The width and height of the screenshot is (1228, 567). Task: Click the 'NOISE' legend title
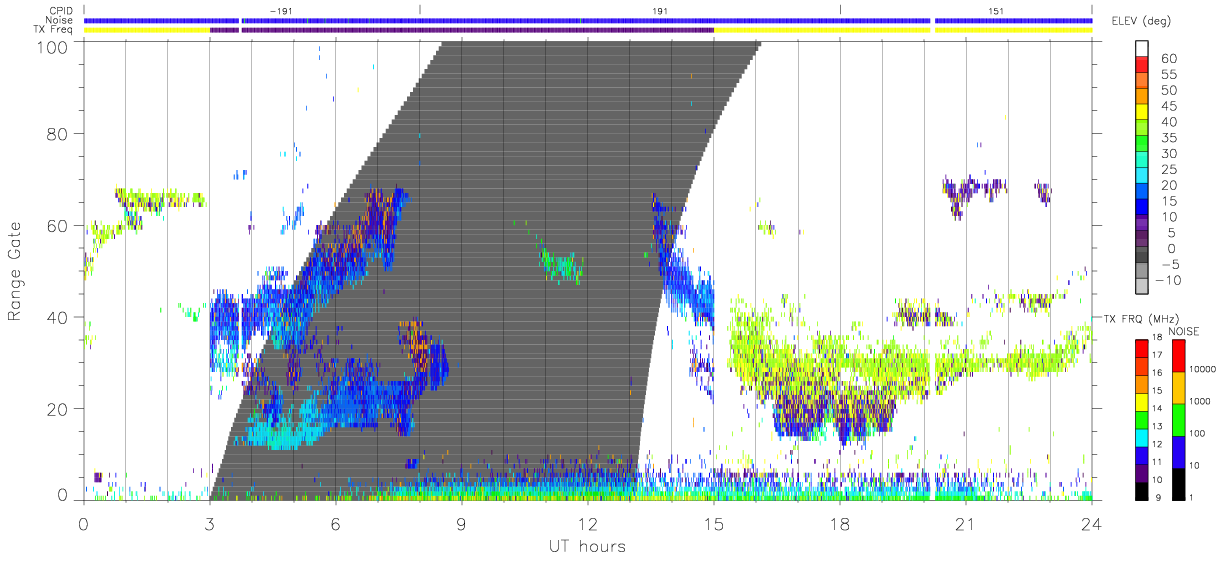(x=1183, y=331)
